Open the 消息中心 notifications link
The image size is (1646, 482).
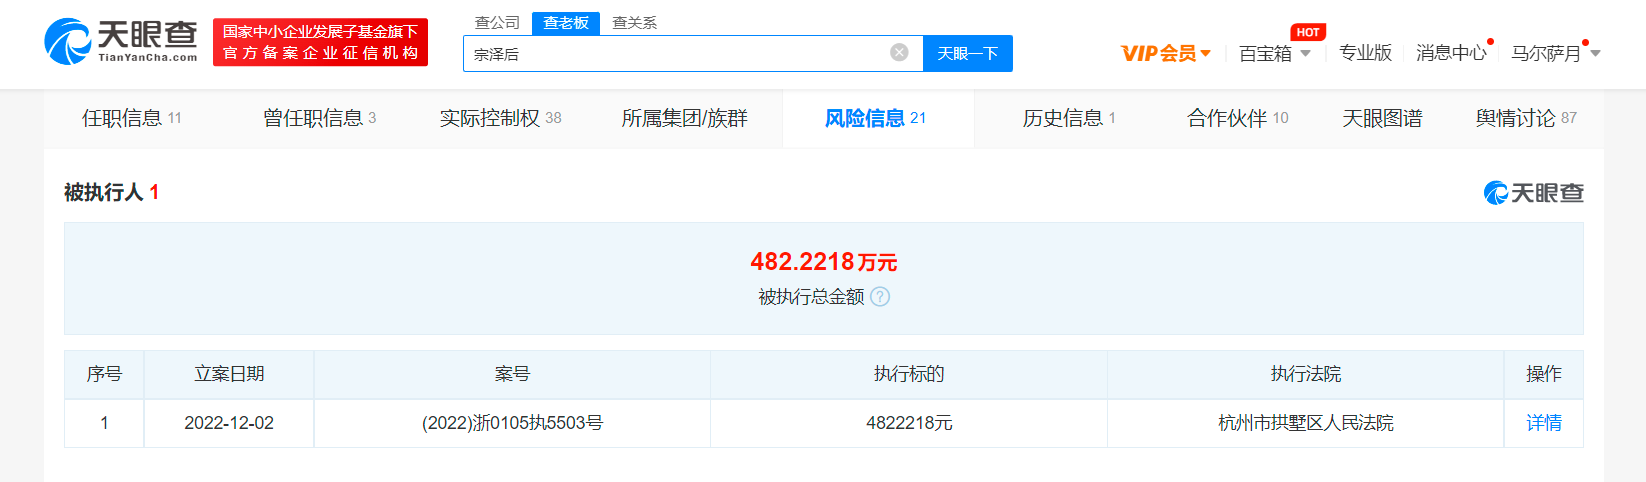[x=1451, y=53]
